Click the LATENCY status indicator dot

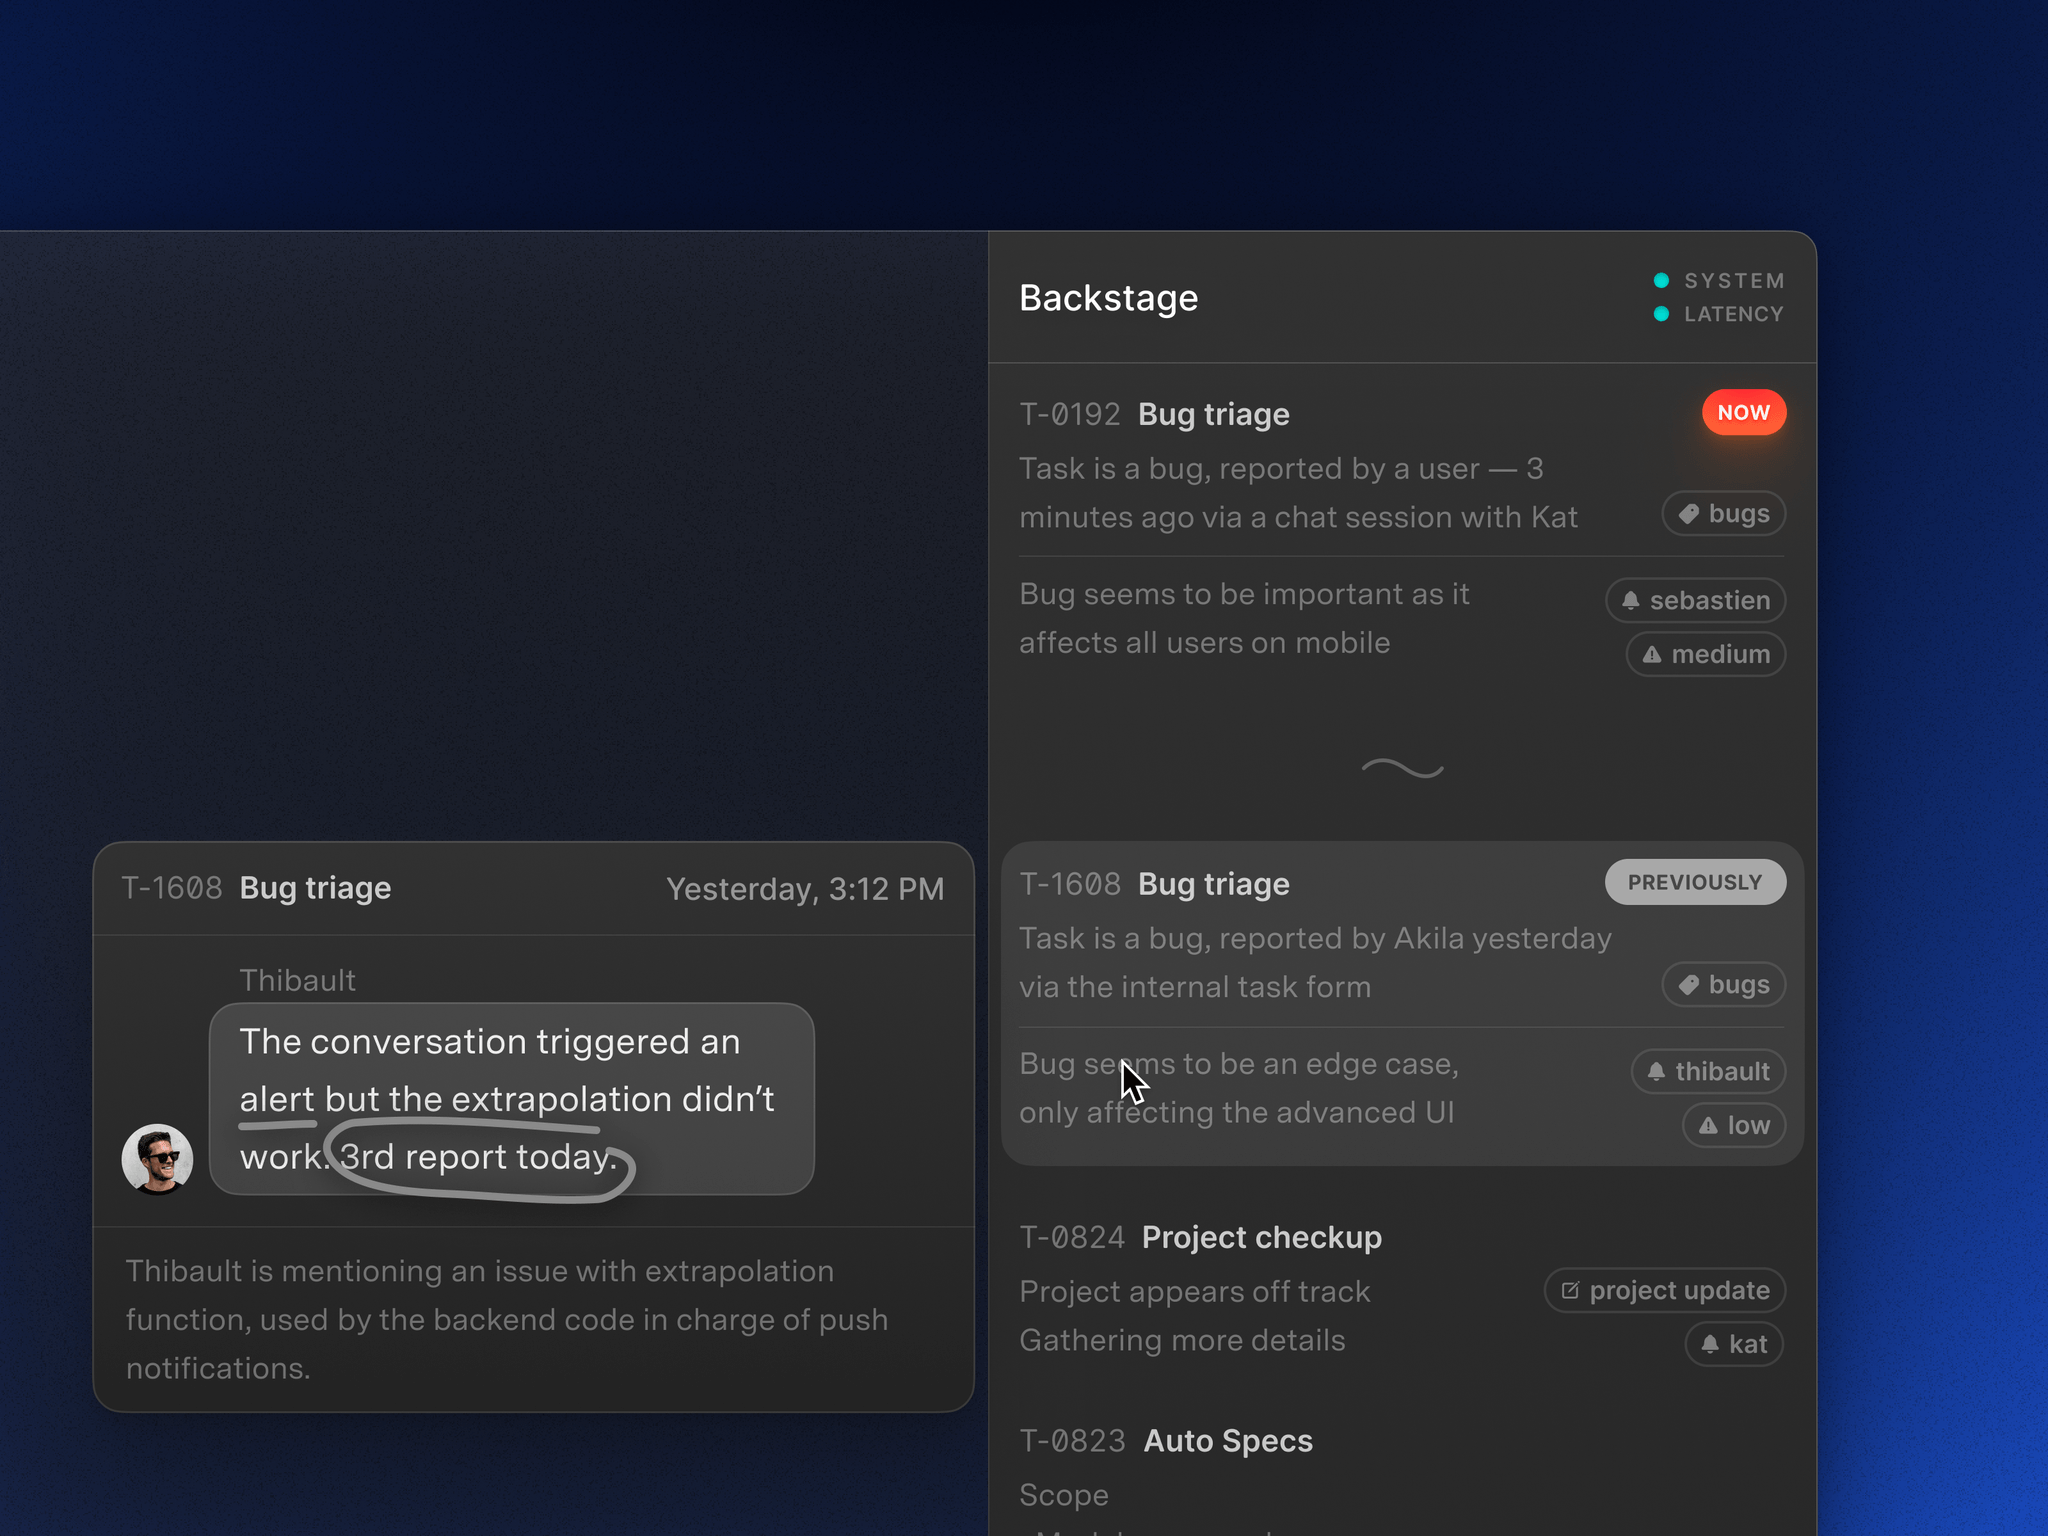pos(1661,314)
